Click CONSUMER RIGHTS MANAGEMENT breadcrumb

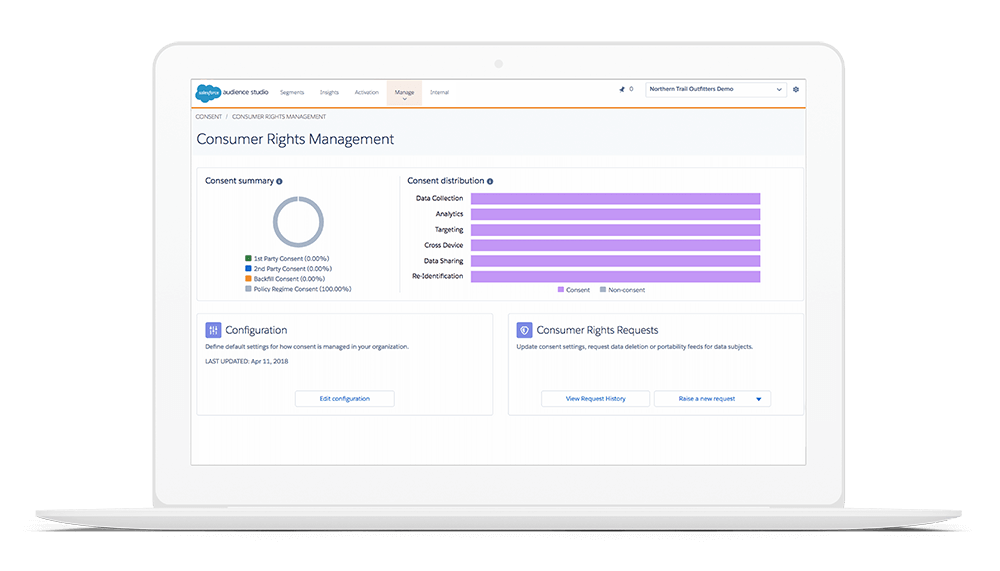(279, 117)
